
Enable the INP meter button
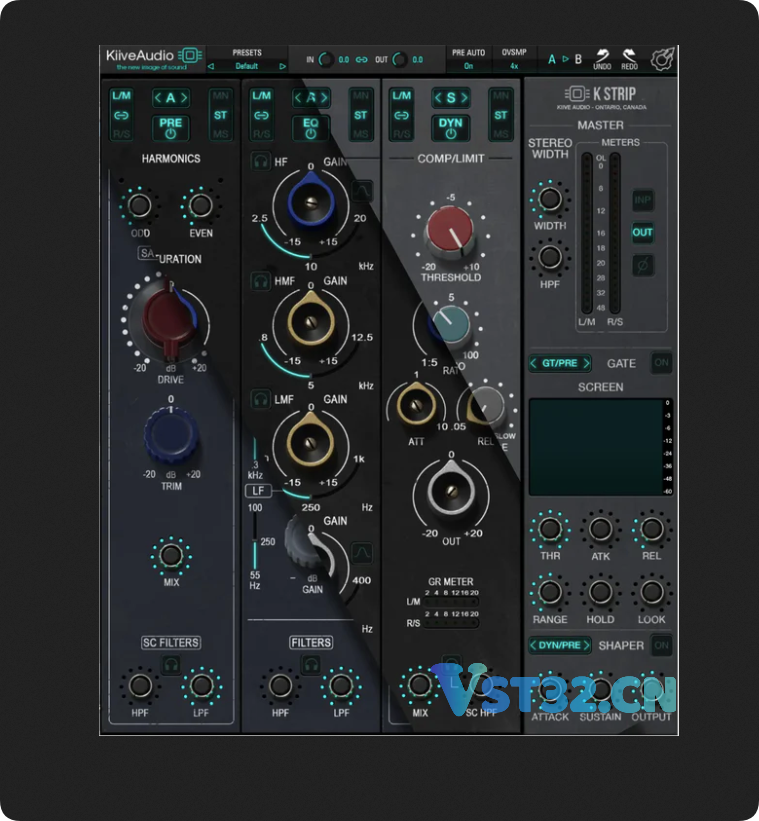point(643,199)
